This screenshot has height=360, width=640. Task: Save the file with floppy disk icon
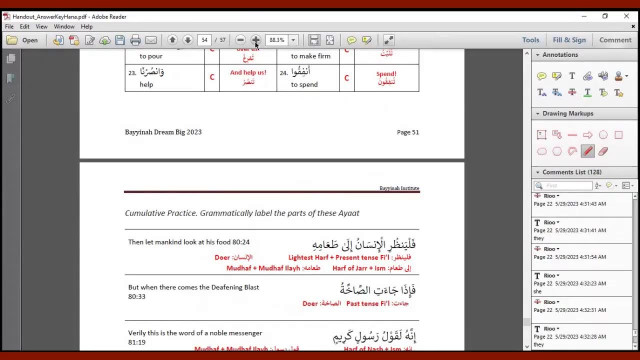tap(120, 40)
